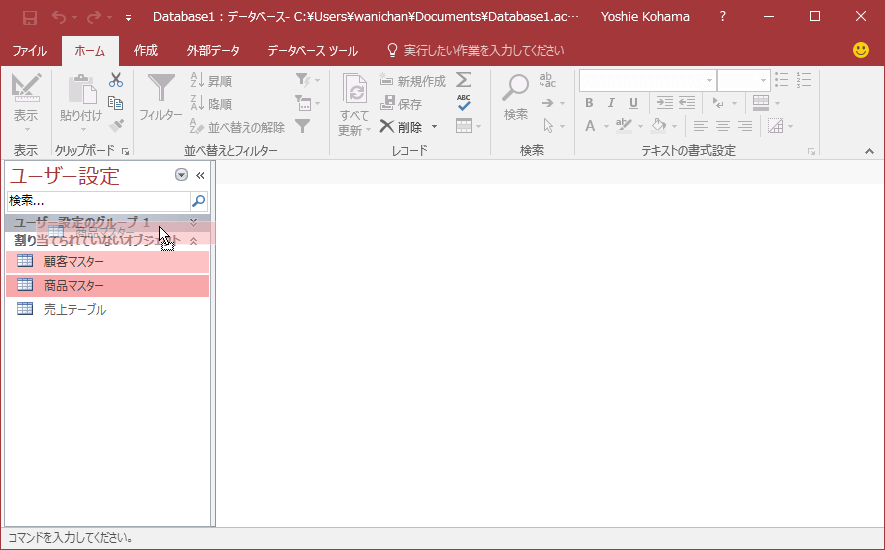Click the font color A button
Screen dimensions: 885x550
tap(590, 126)
